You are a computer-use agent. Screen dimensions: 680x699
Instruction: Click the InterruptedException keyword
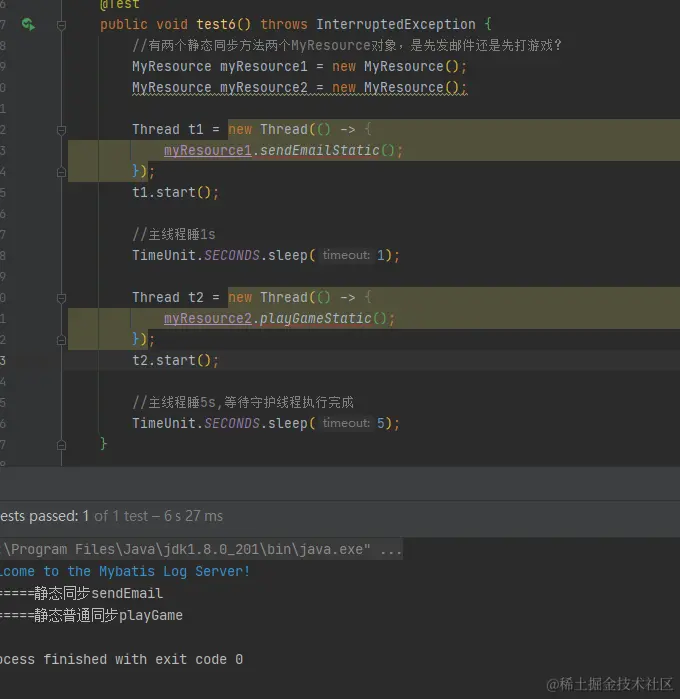[396, 25]
